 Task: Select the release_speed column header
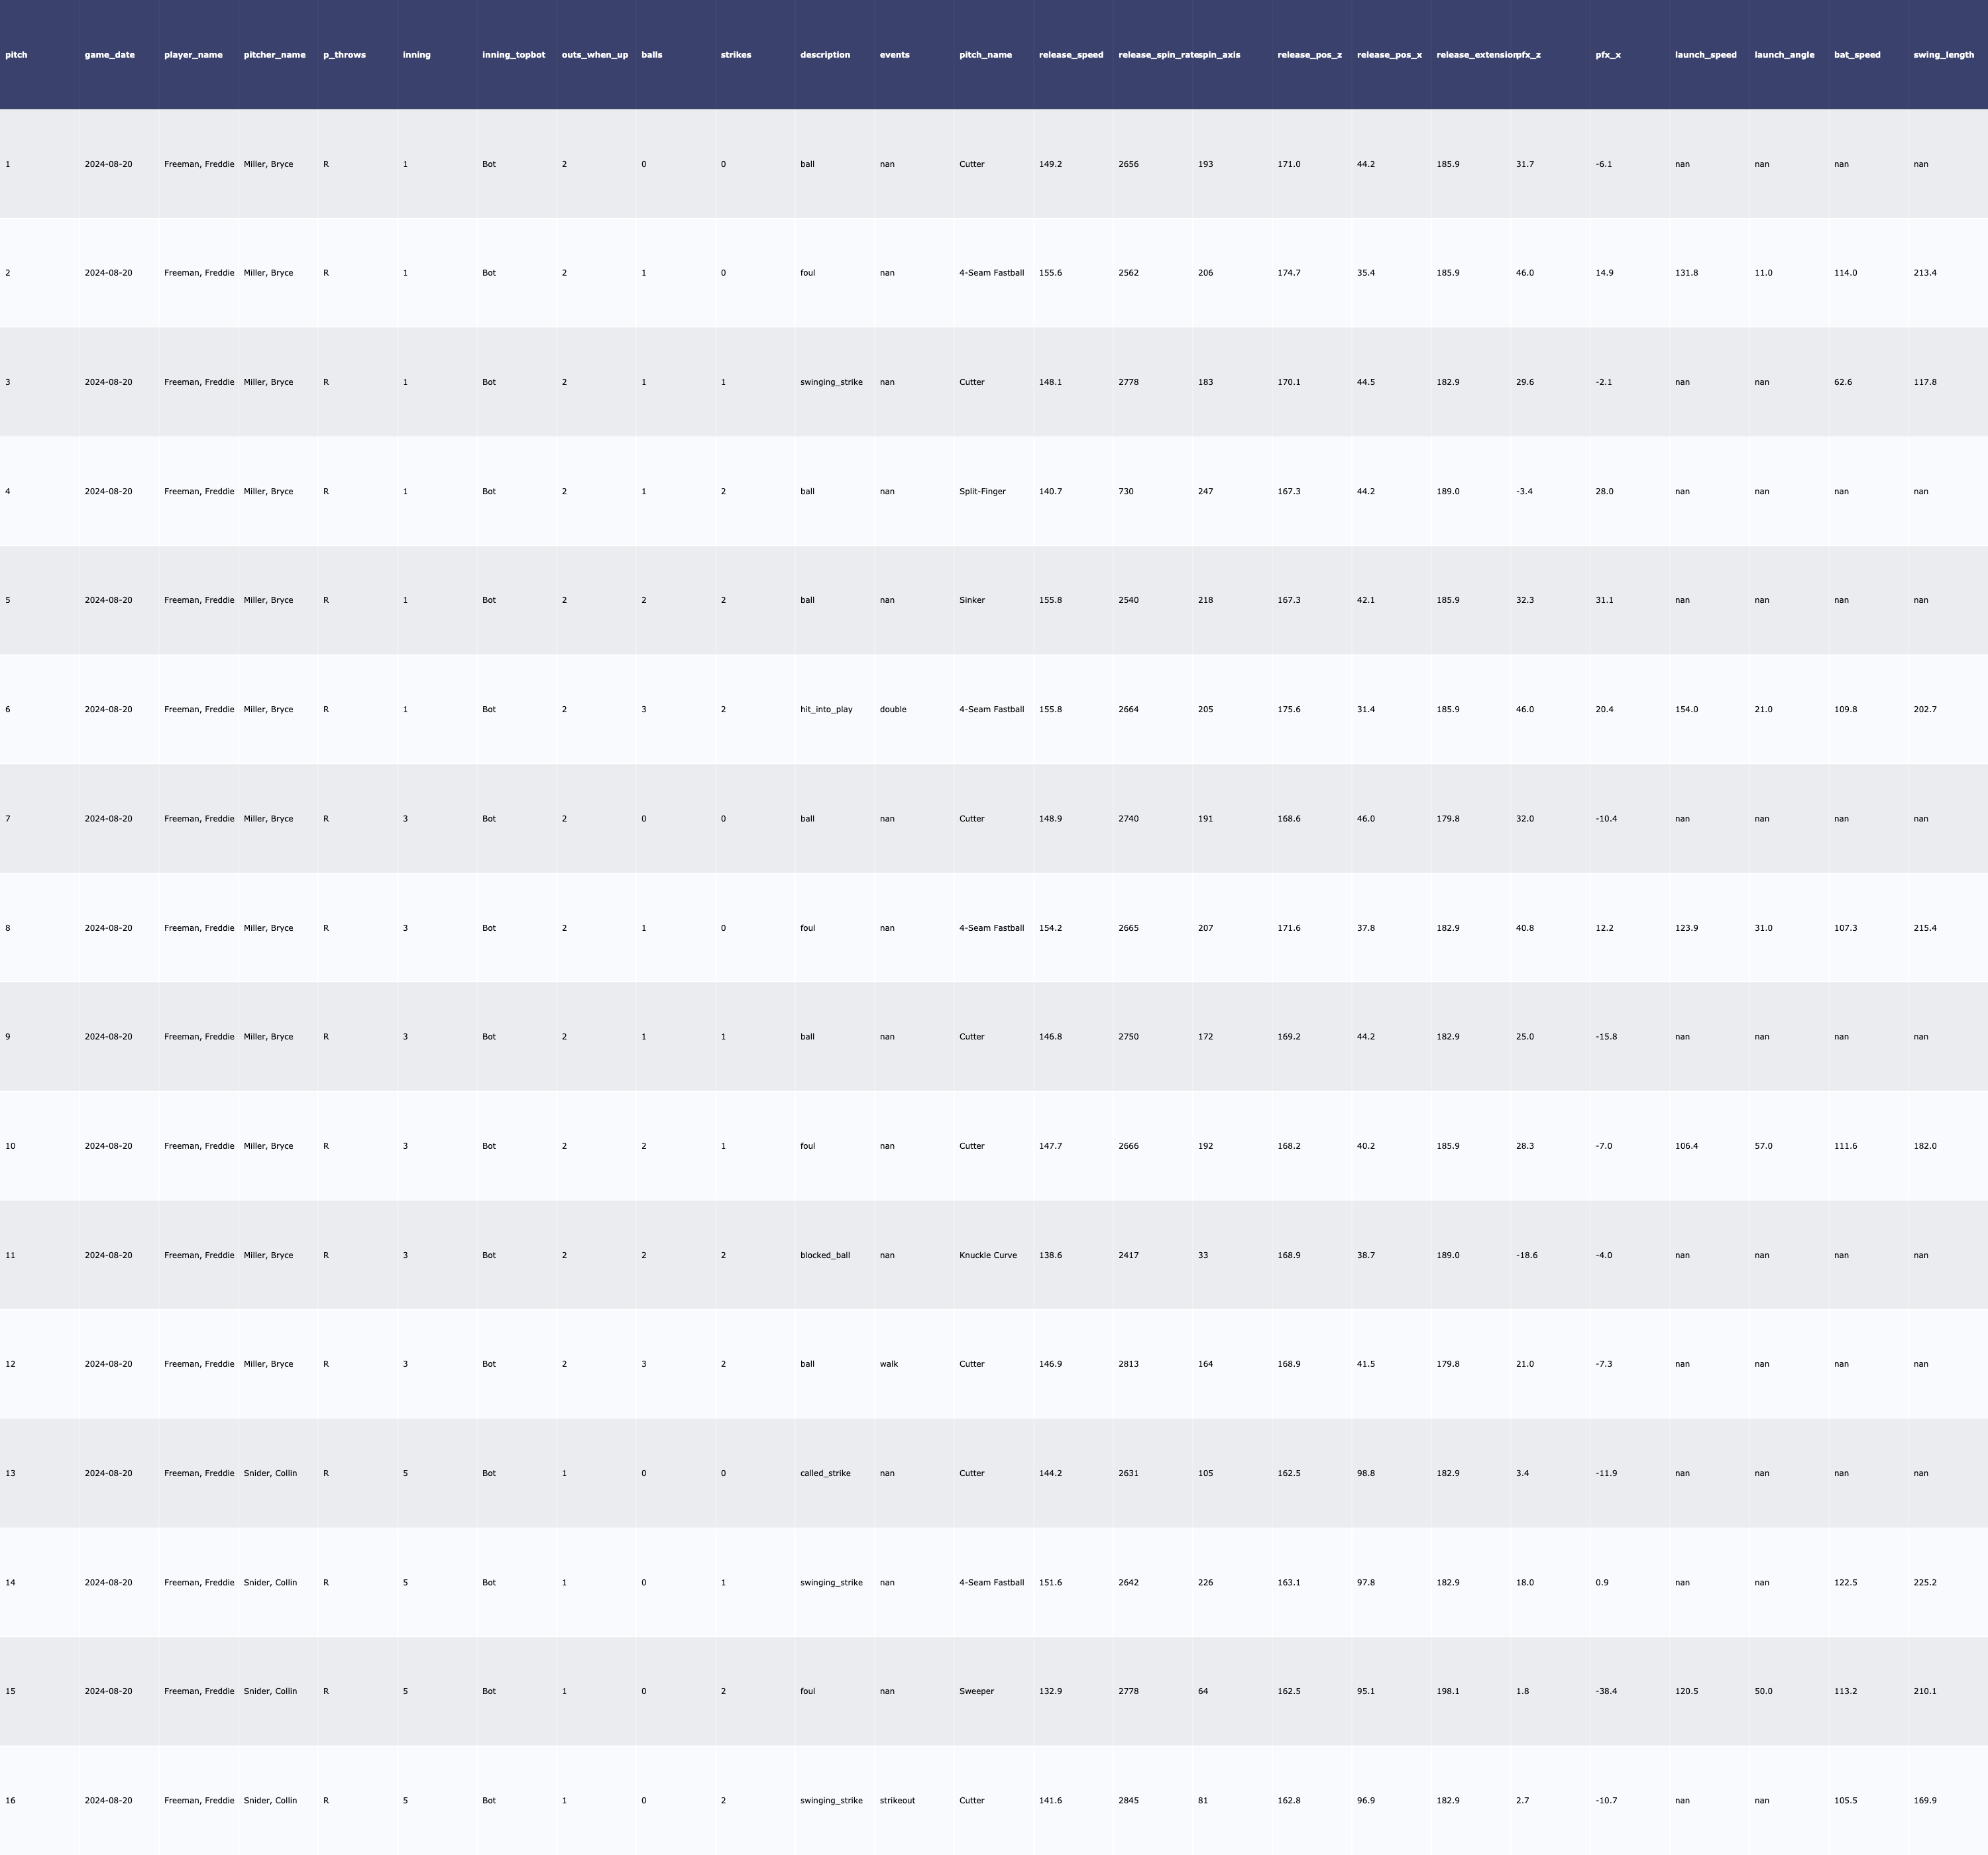pyautogui.click(x=1071, y=55)
